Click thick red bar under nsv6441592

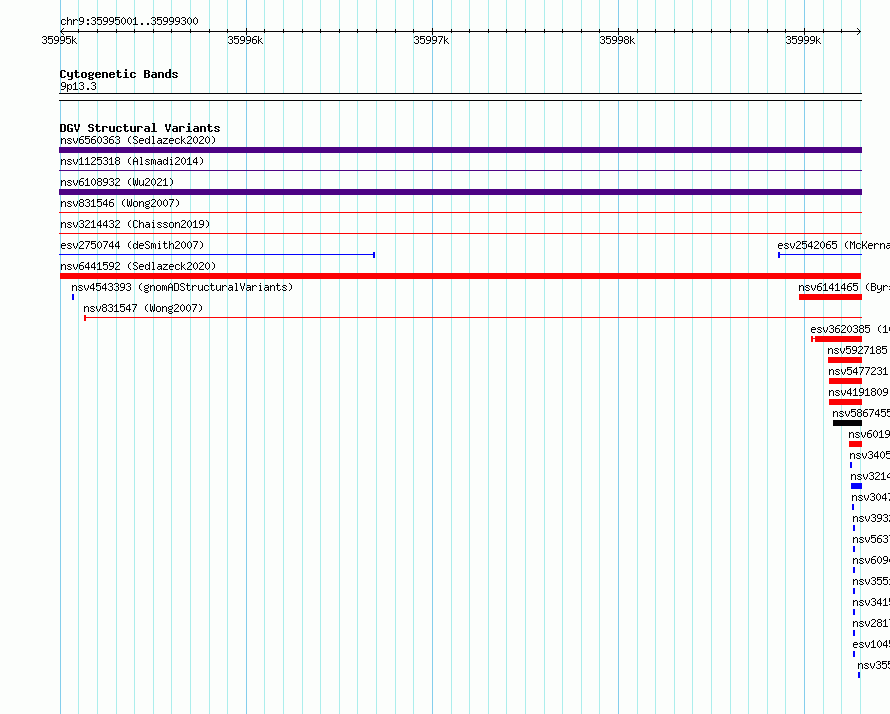(460, 276)
